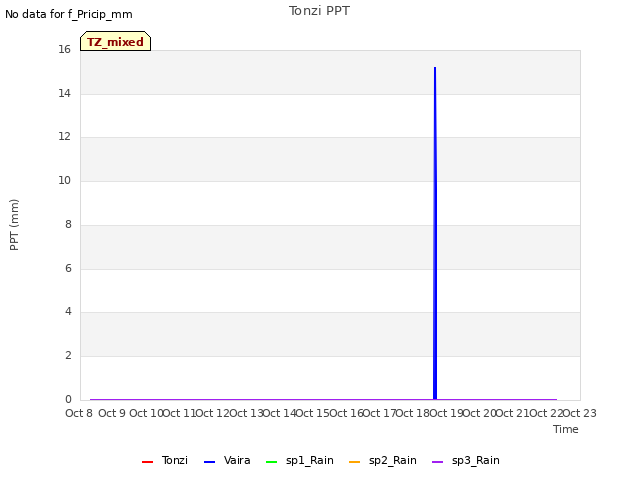Click the 2 y-axis tick label
Image resolution: width=640 pixels, height=480 pixels.
pyautogui.click(x=68, y=356)
